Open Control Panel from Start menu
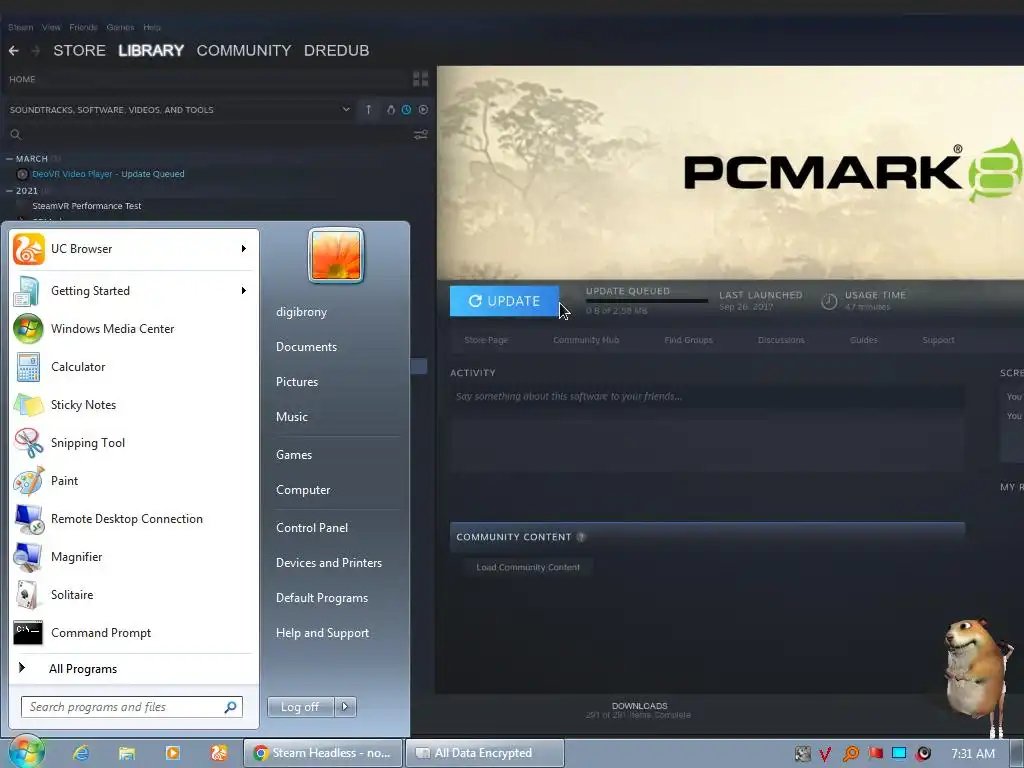The width and height of the screenshot is (1024, 768). 312,528
